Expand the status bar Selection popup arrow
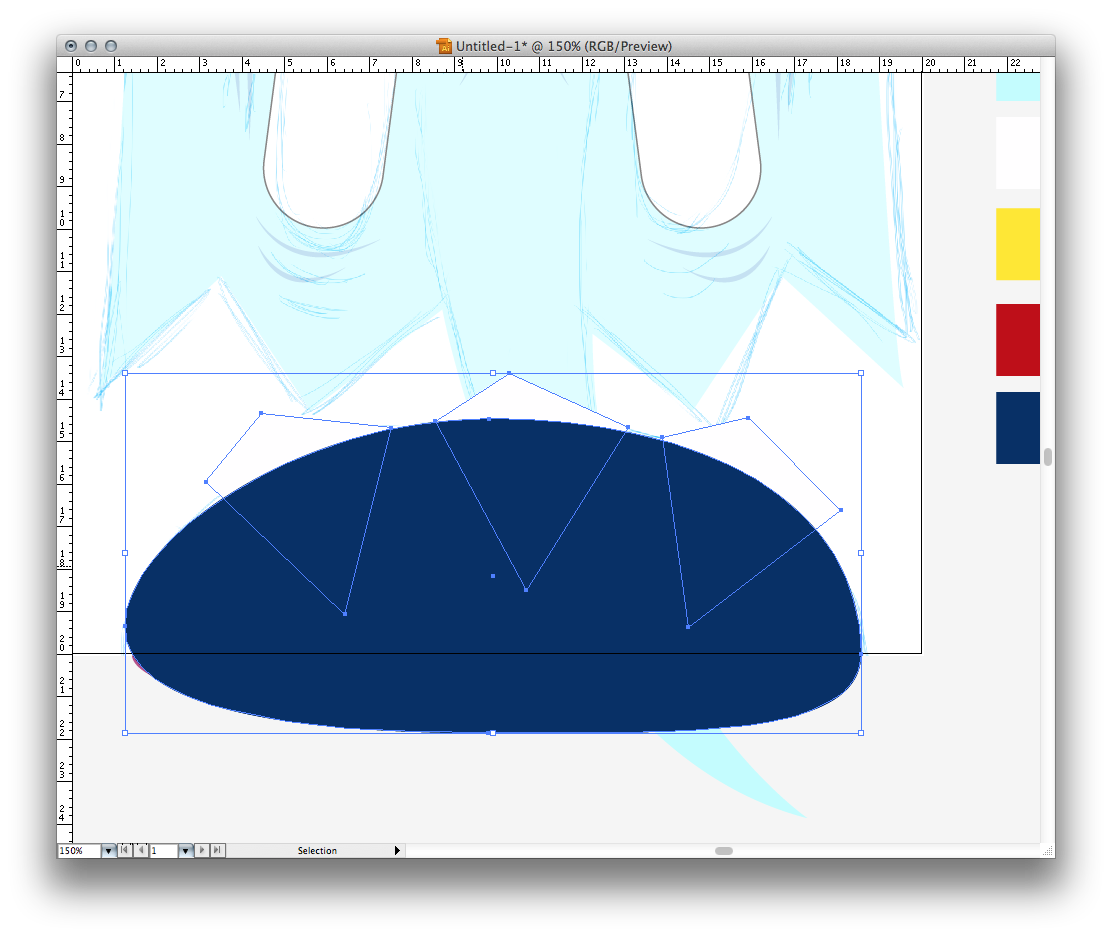 tap(397, 851)
